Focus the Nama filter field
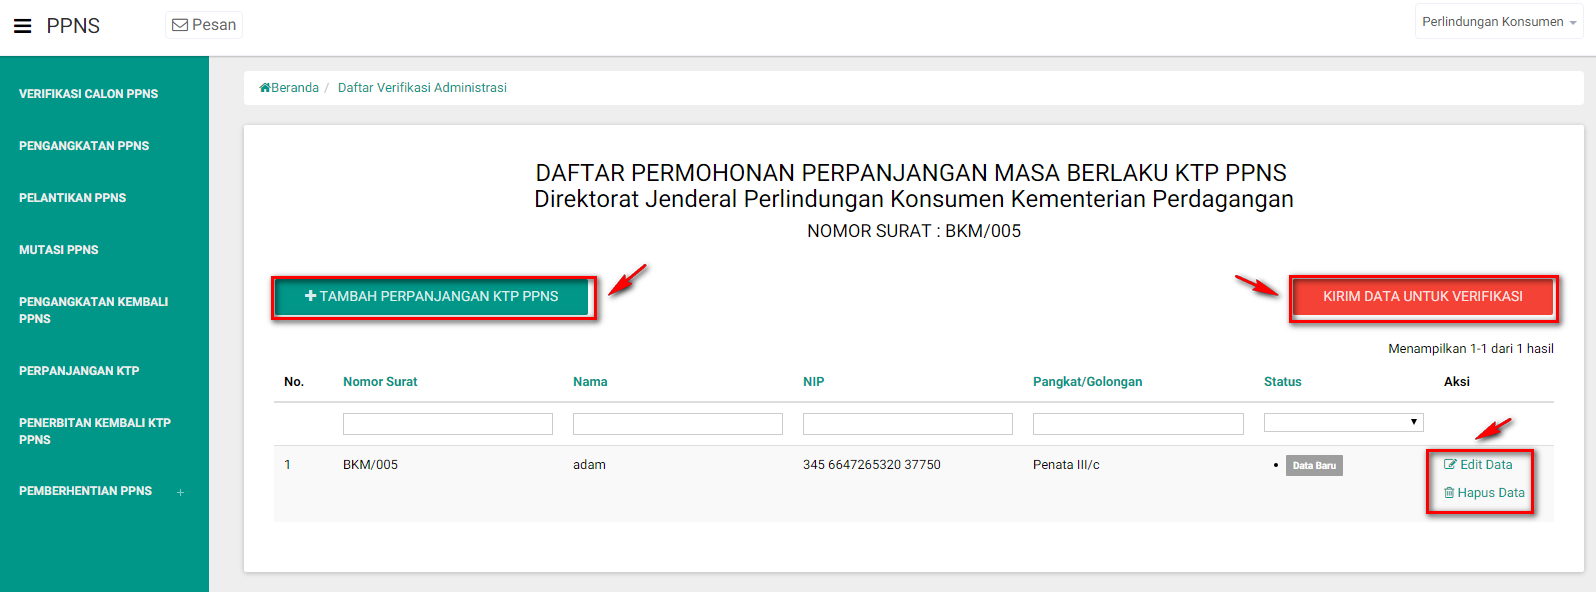This screenshot has width=1596, height=592. point(678,424)
